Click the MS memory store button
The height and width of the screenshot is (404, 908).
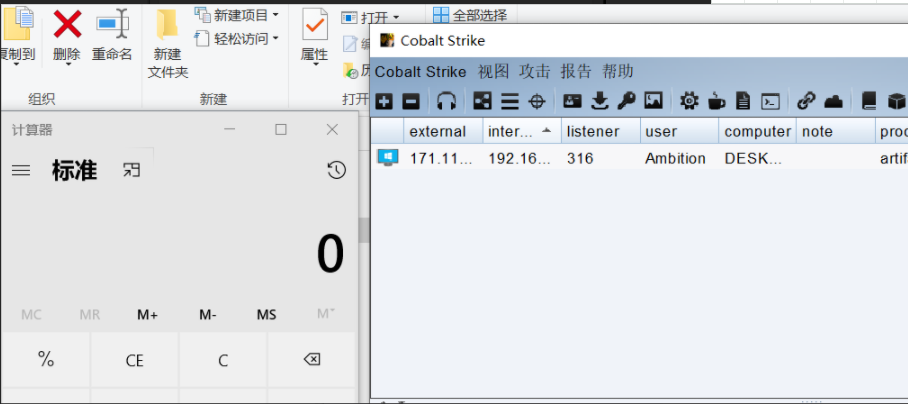(266, 315)
